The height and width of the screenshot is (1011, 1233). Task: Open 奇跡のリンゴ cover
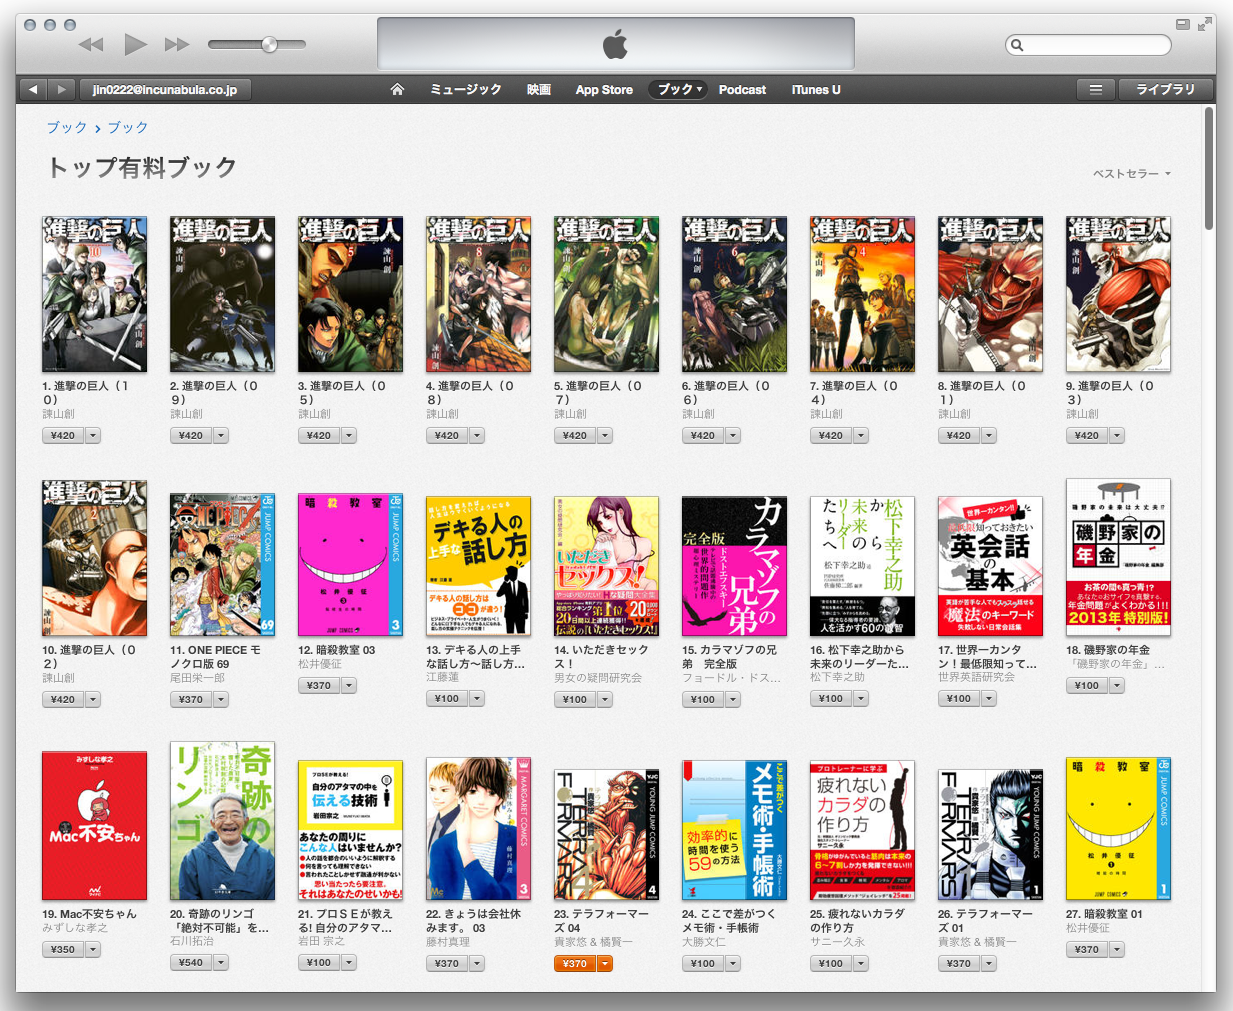[x=222, y=821]
